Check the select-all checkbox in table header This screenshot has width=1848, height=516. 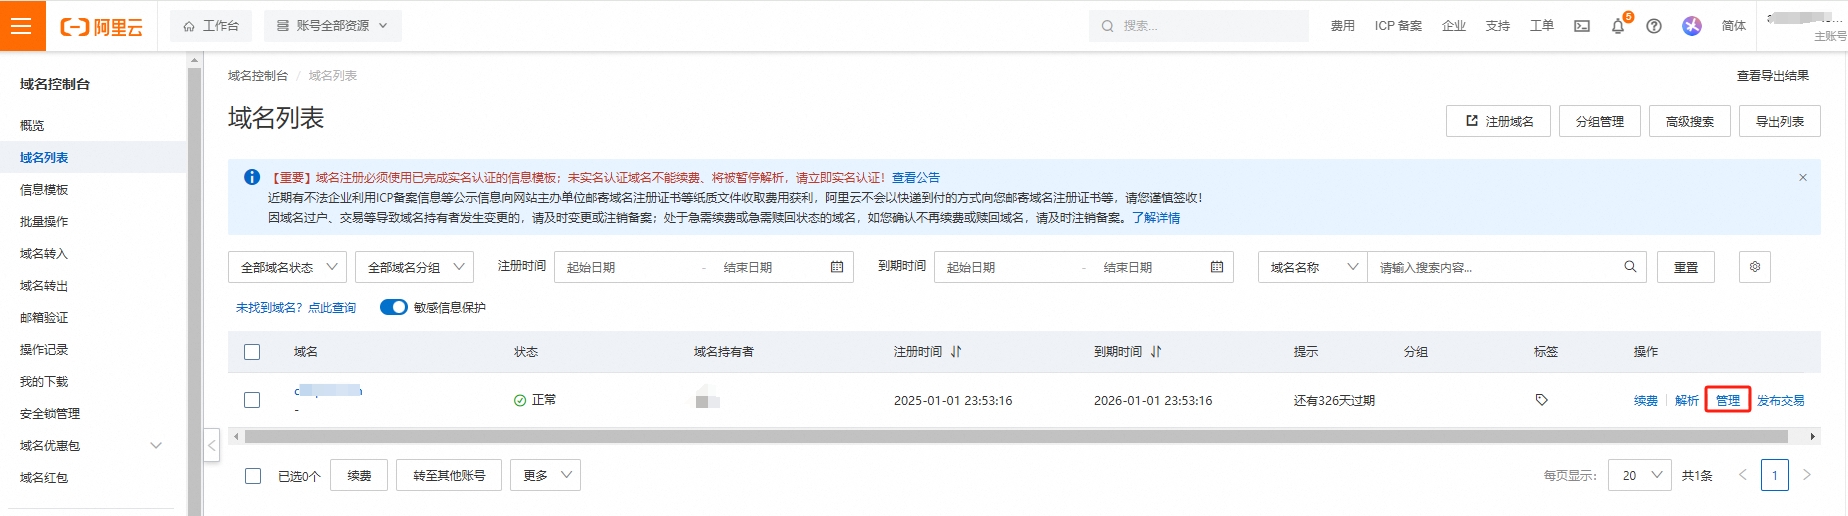252,352
